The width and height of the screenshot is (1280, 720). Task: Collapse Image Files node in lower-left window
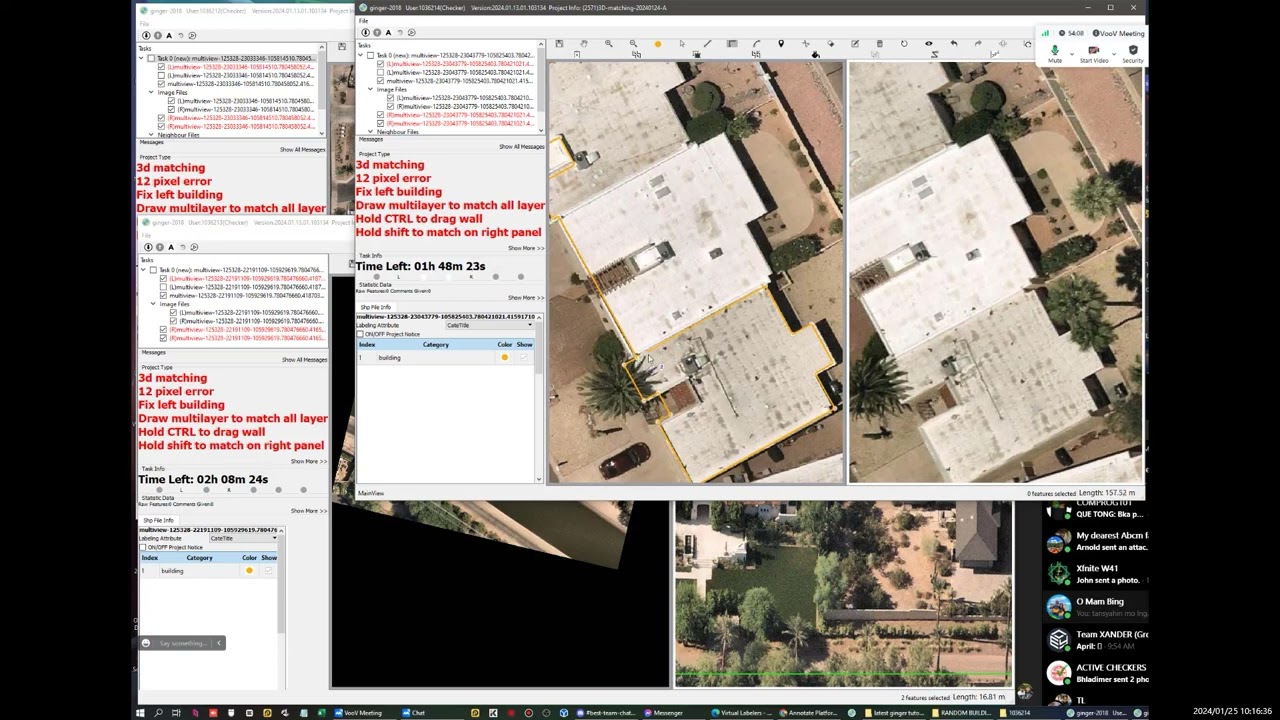153,304
